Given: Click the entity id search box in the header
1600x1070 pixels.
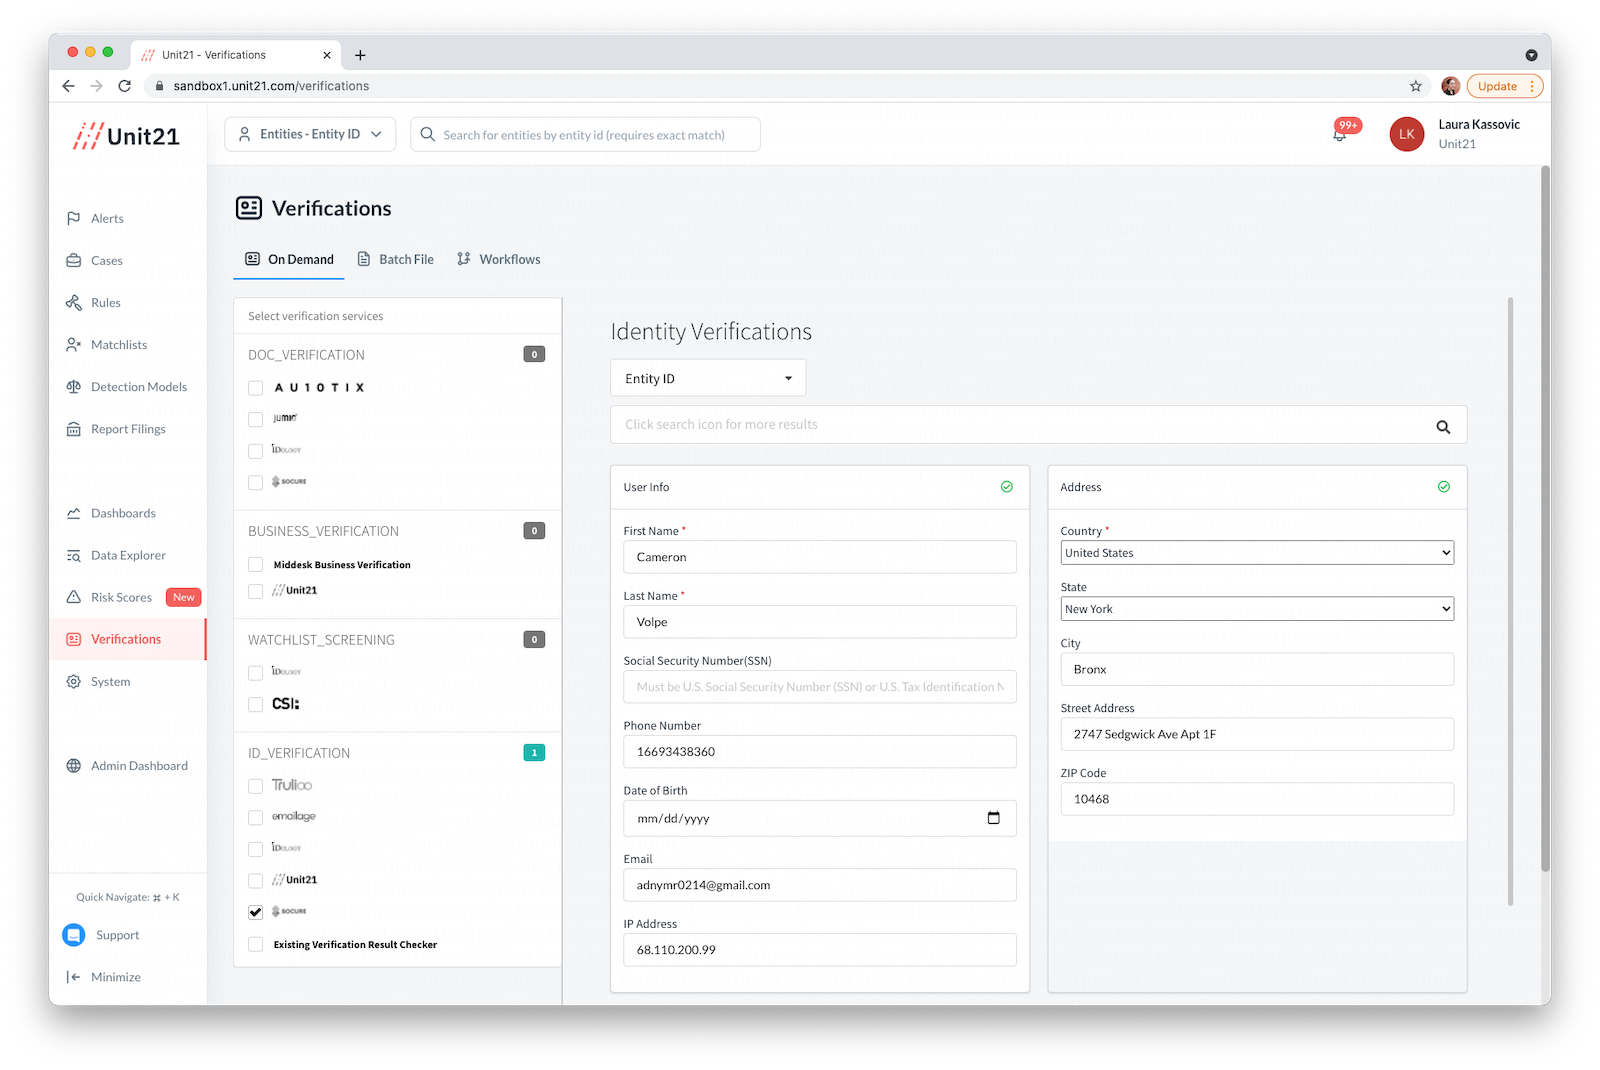Looking at the screenshot, I should tap(585, 134).
